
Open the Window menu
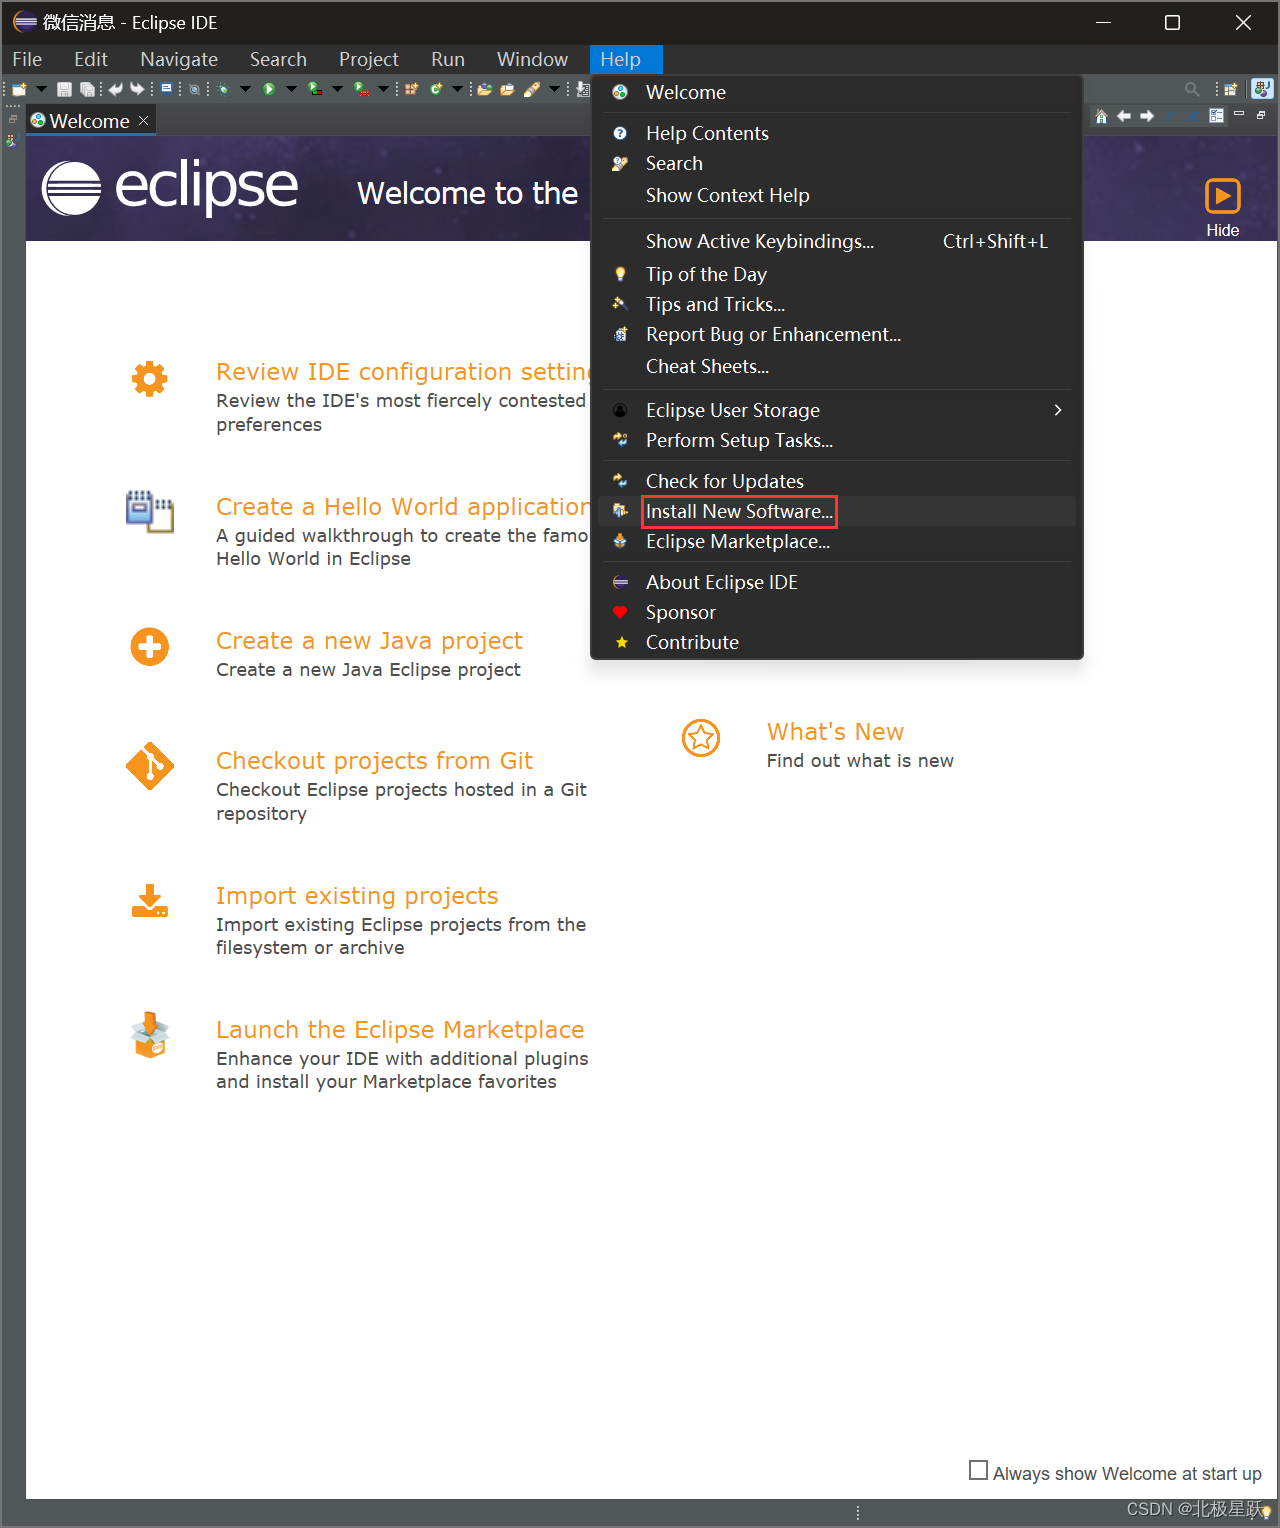click(x=532, y=59)
